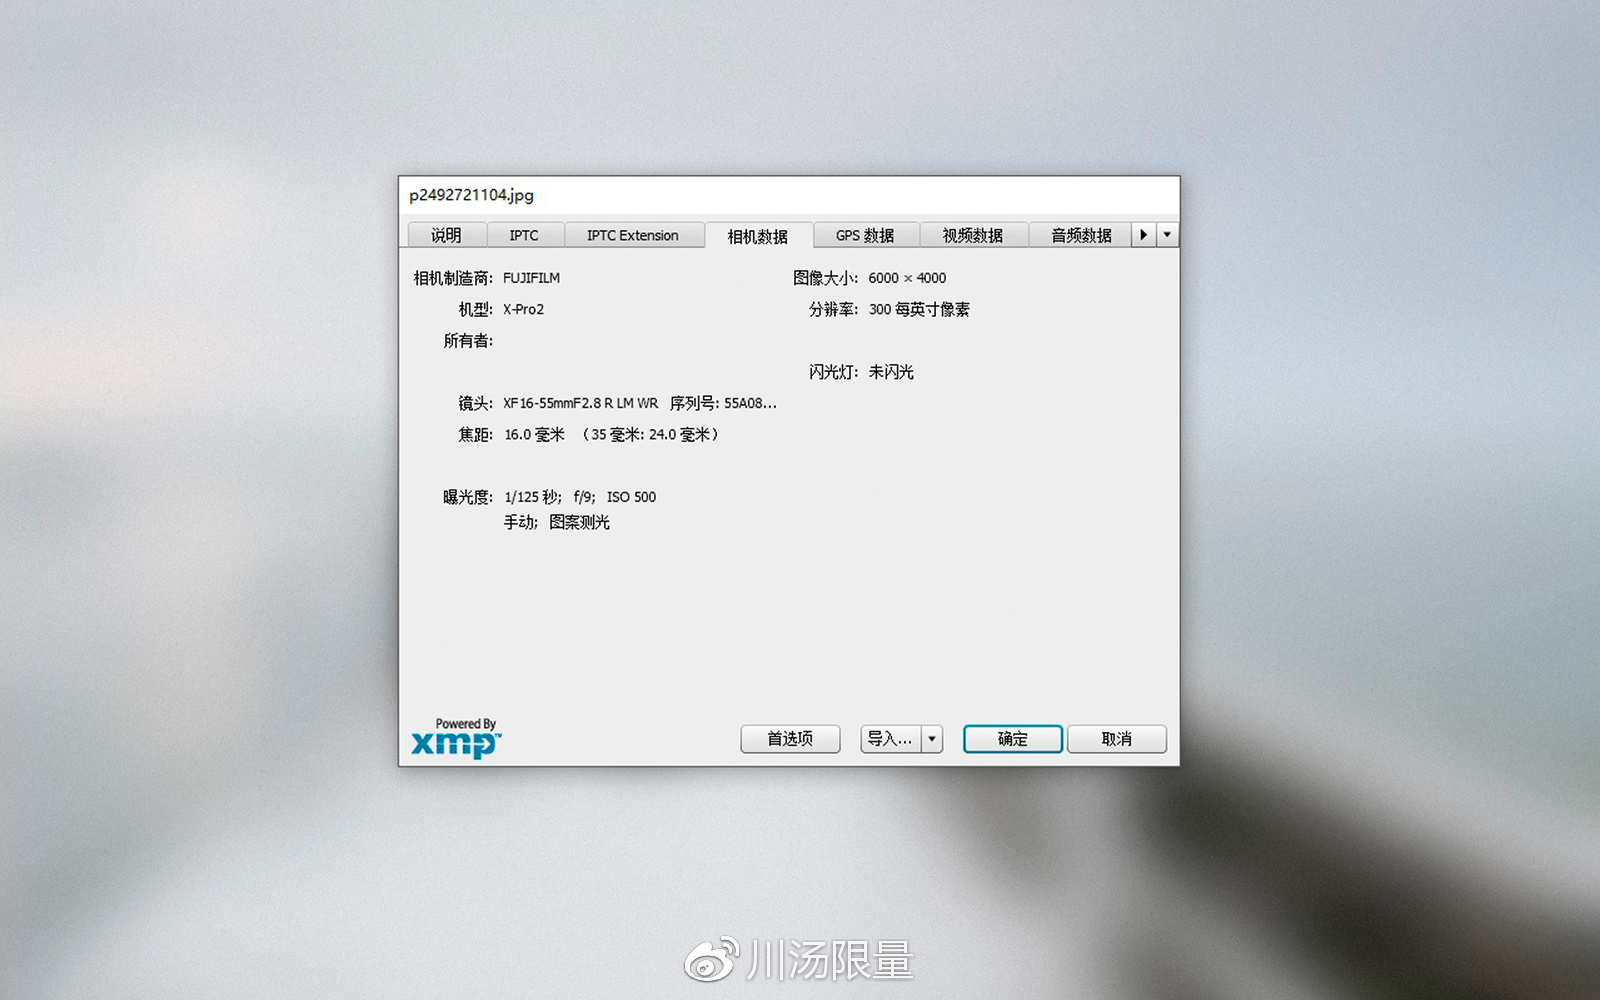Image resolution: width=1600 pixels, height=1000 pixels.
Task: Click the 图像大小 label
Action: point(826,278)
